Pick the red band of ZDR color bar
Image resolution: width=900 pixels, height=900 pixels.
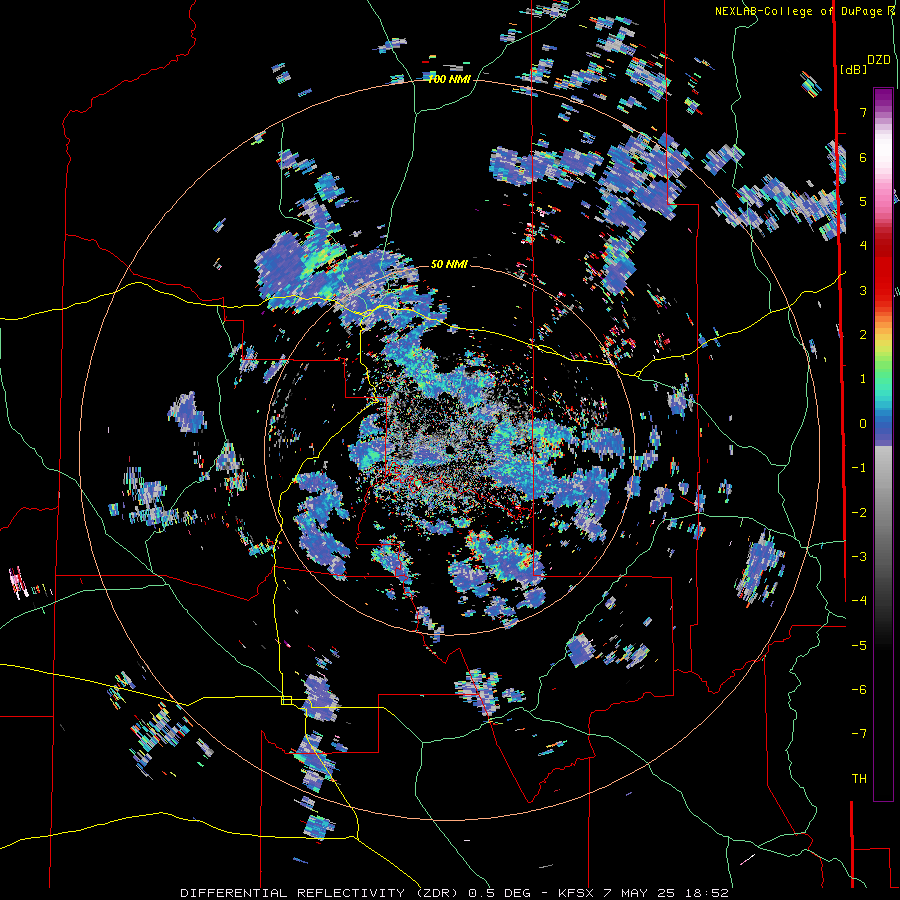(x=883, y=270)
